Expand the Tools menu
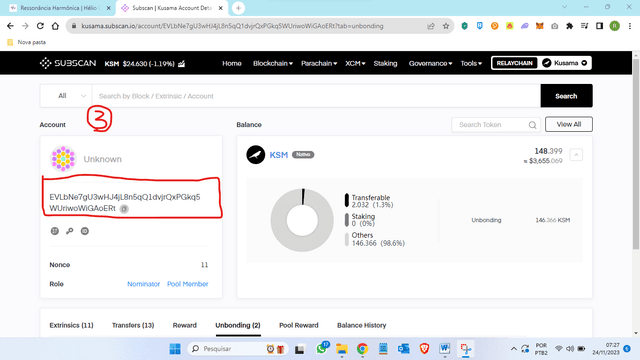Screen dimensions: 640x360 [x=471, y=63]
